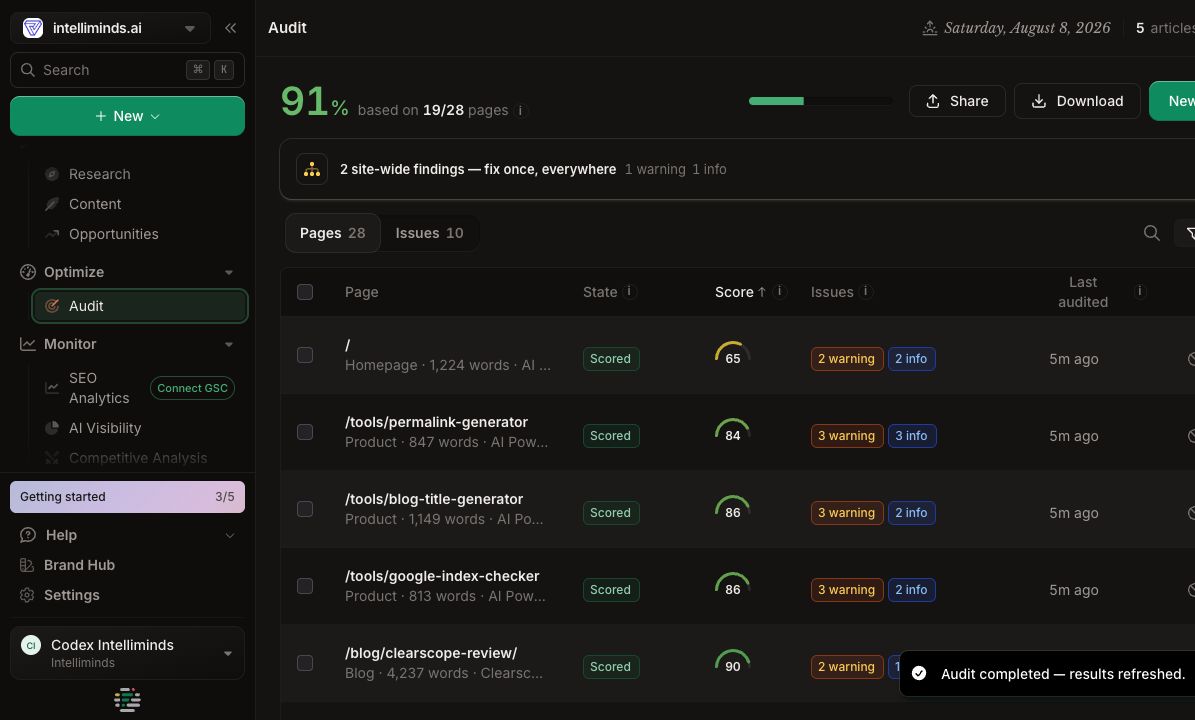Image resolution: width=1195 pixels, height=720 pixels.
Task: Click the Share button
Action: 956,101
